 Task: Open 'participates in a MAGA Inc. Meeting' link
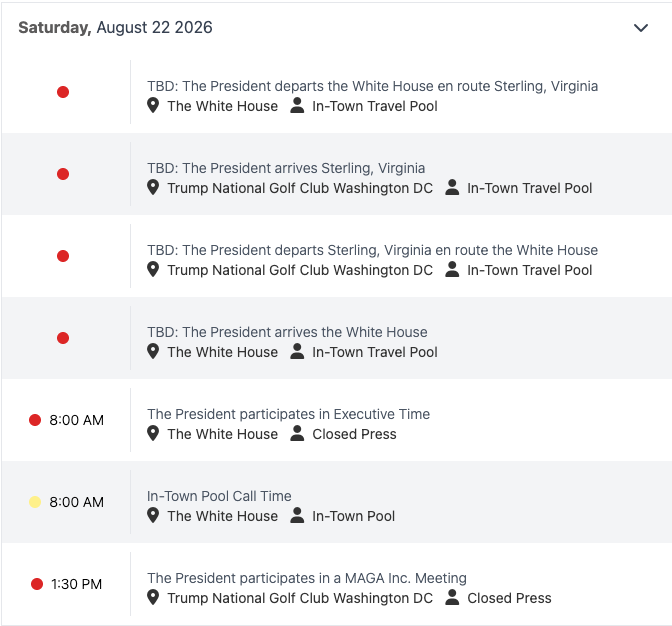(307, 578)
